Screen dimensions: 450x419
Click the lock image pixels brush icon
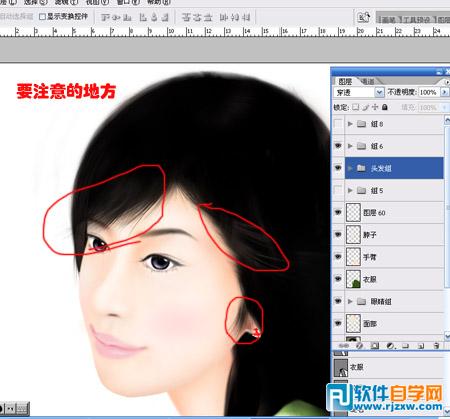coord(366,107)
